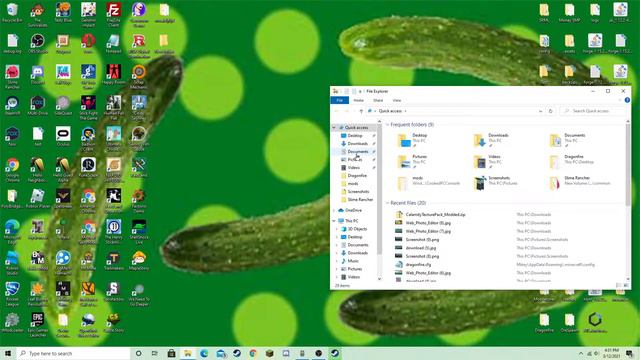Select the Tasty Blue desktop shortcut

(63, 13)
